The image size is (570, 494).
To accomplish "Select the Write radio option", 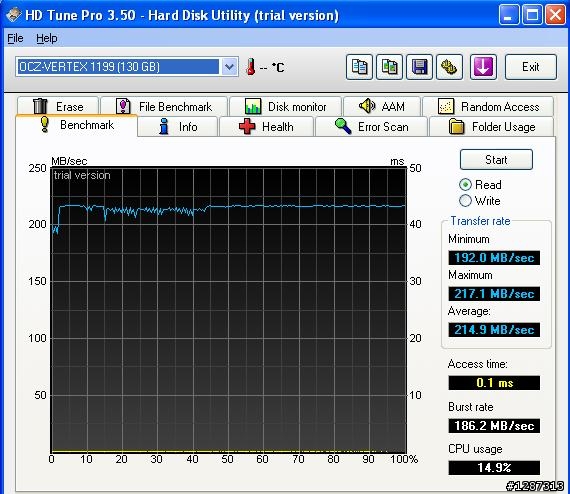I will pos(480,201).
